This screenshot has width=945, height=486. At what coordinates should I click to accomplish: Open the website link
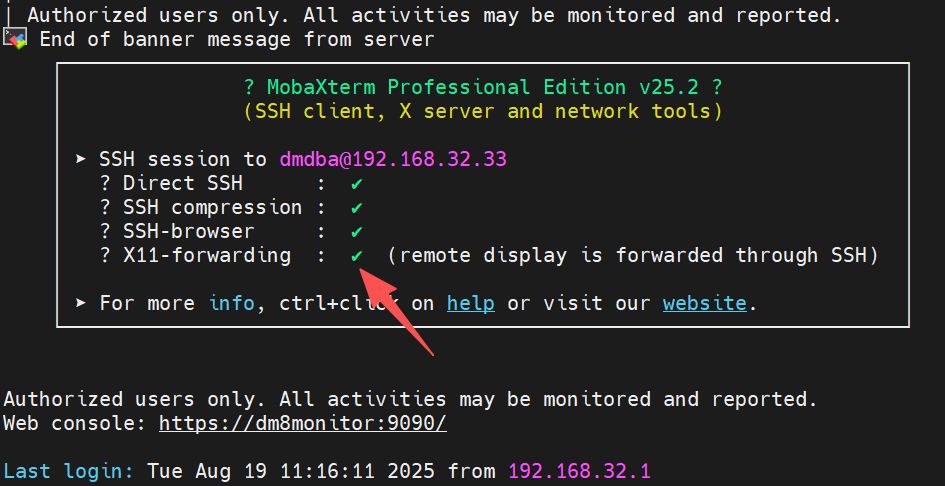coord(705,303)
